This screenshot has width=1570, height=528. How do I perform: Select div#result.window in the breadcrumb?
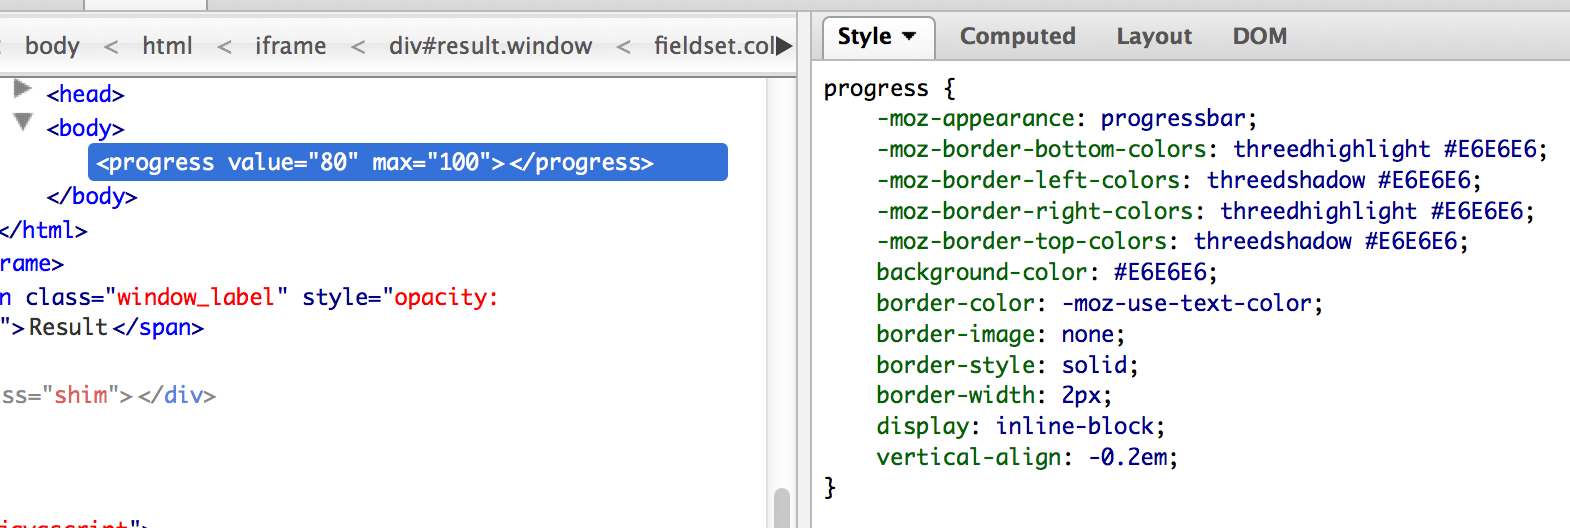(490, 46)
